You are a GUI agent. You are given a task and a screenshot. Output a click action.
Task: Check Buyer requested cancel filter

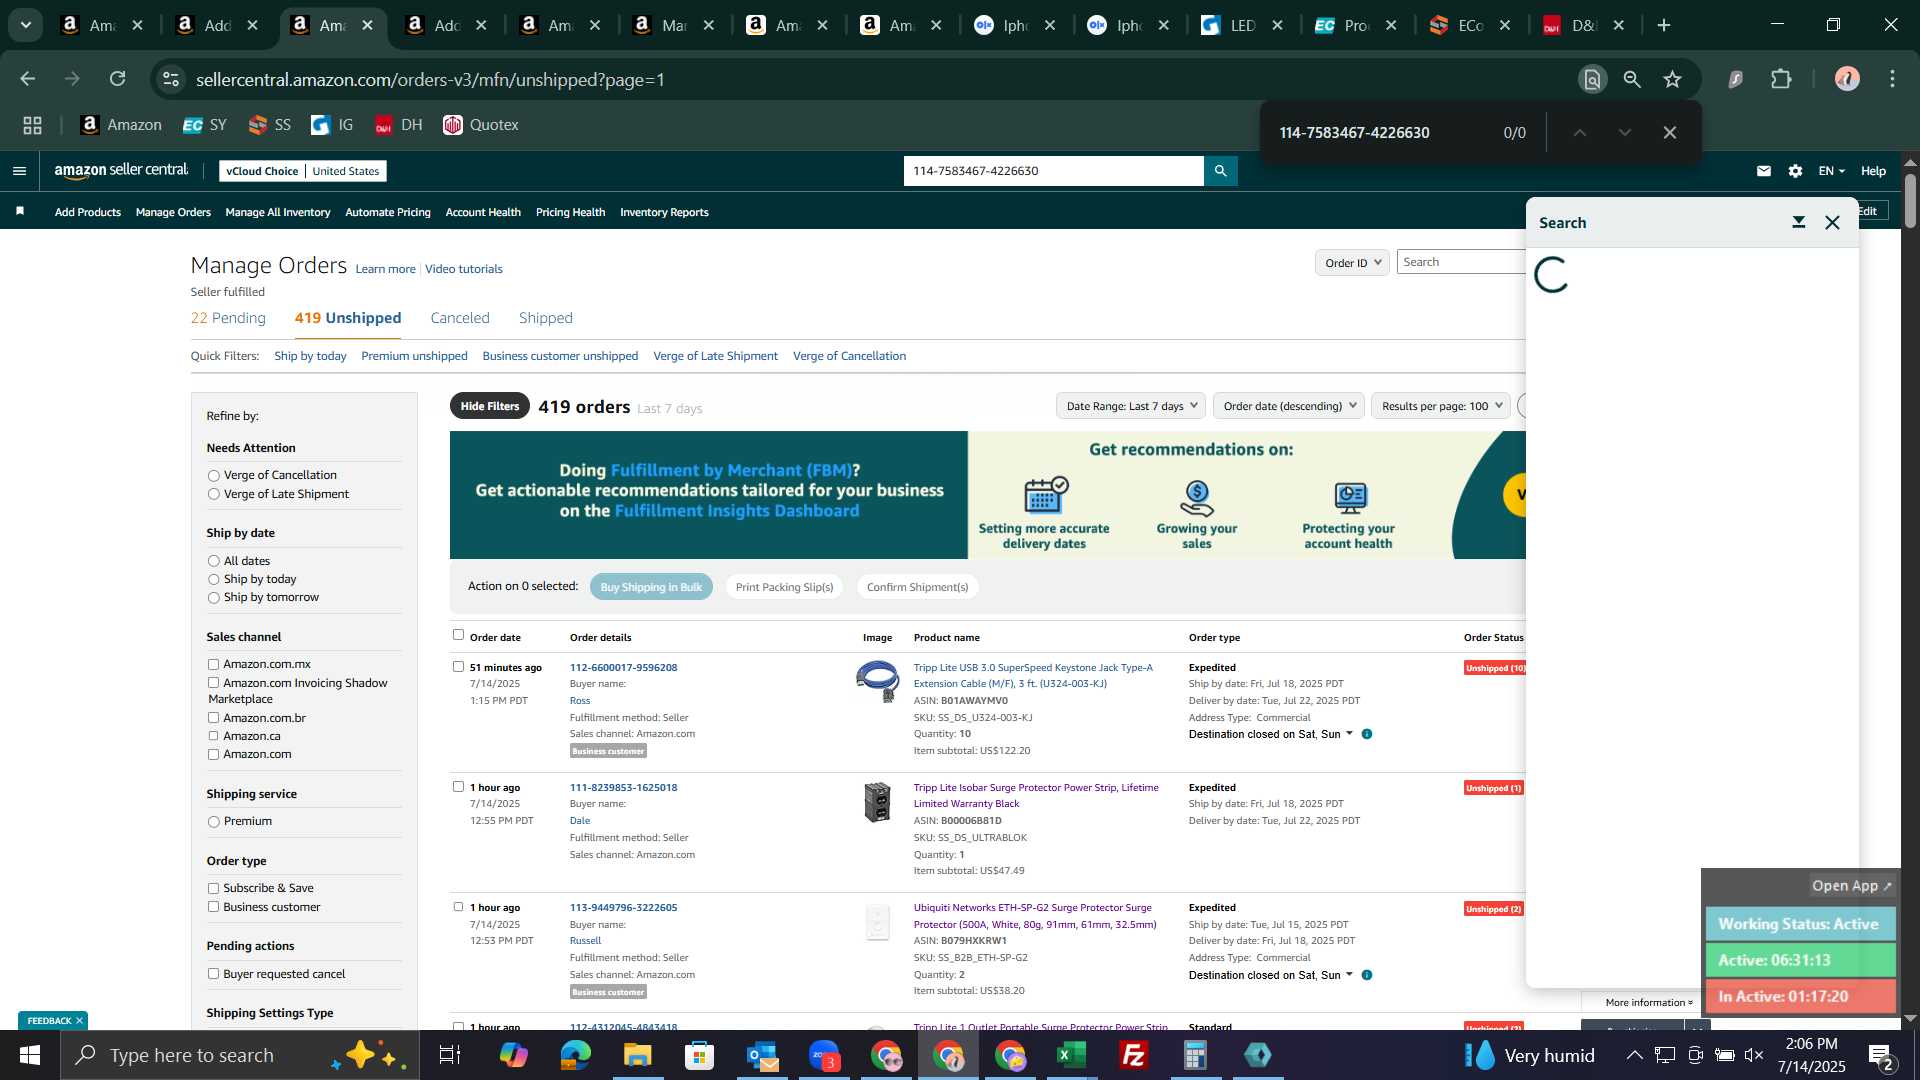coord(213,974)
